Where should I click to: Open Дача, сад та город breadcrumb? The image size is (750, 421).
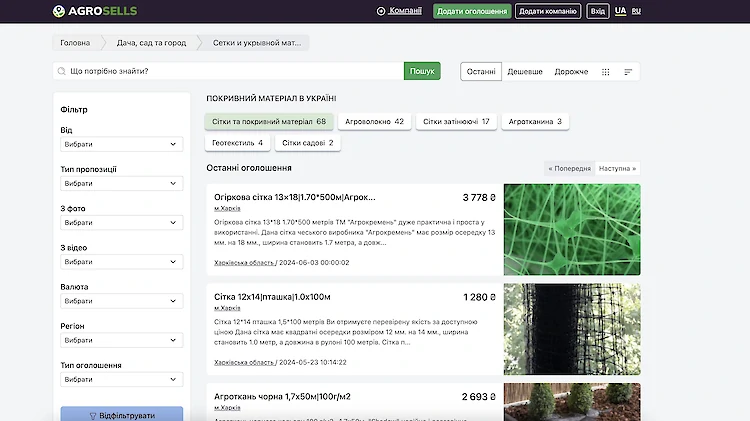tap(151, 43)
